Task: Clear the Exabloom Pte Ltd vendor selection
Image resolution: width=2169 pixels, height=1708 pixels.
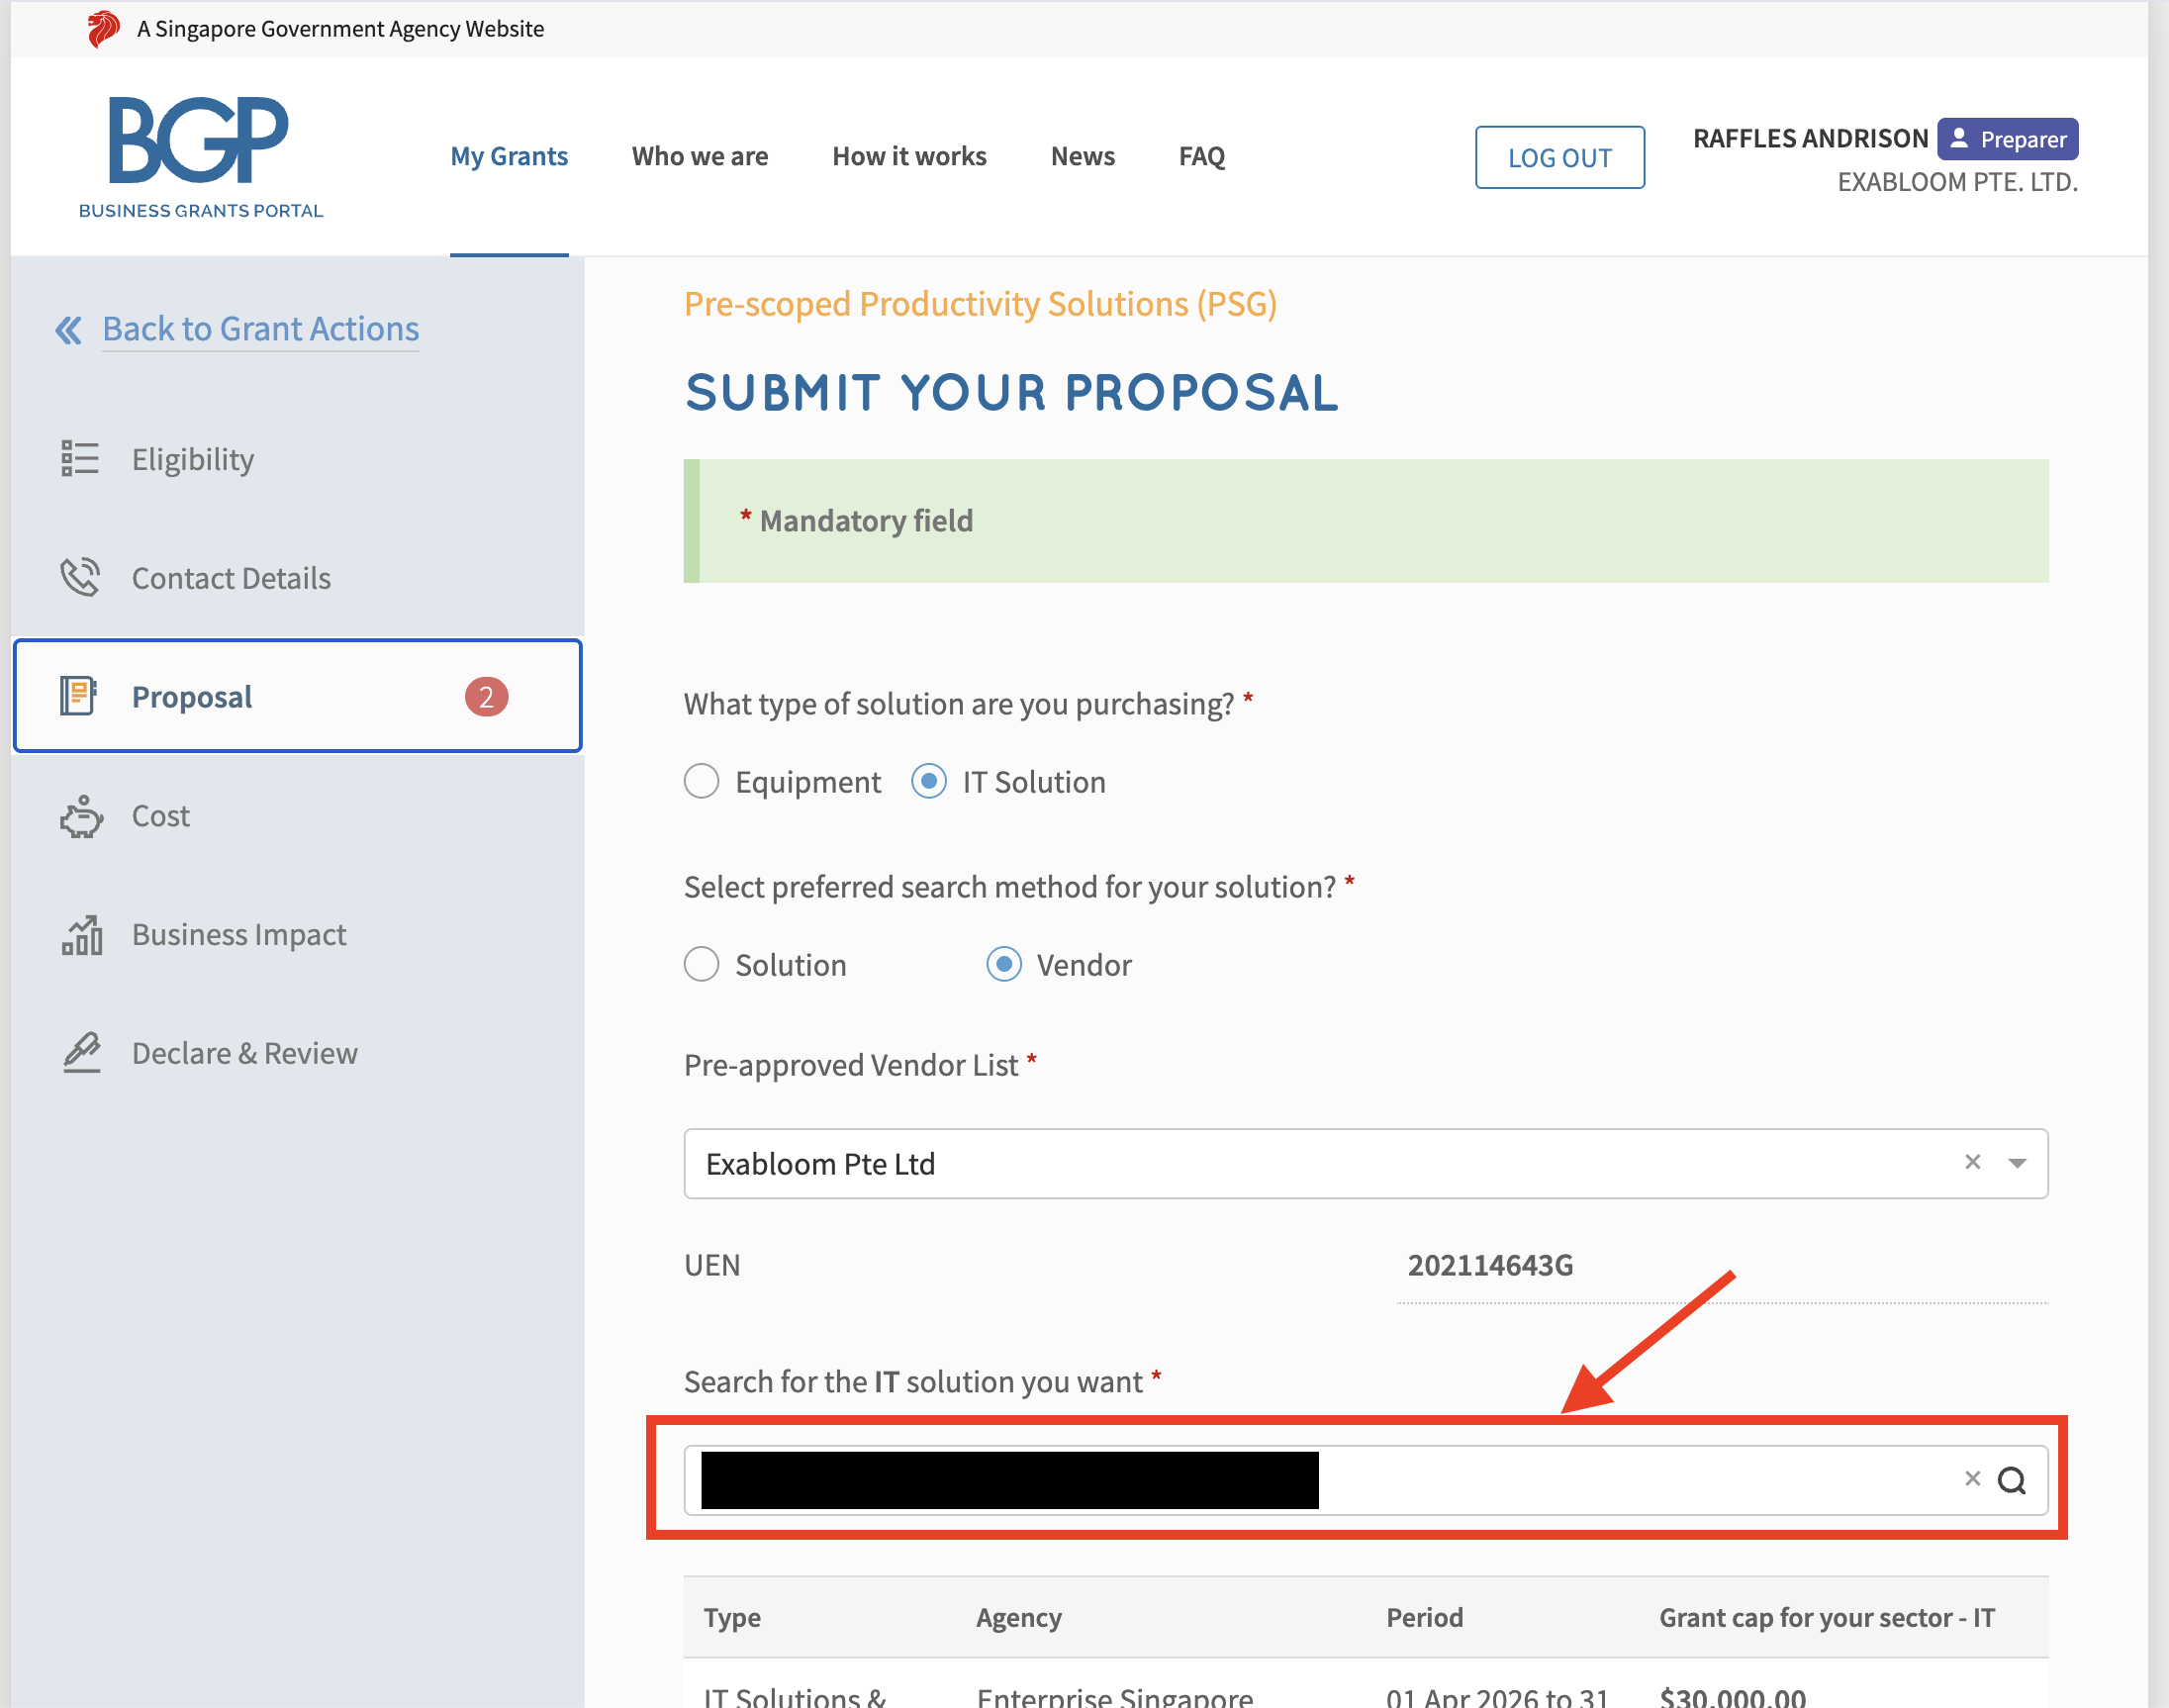Action: [1972, 1162]
